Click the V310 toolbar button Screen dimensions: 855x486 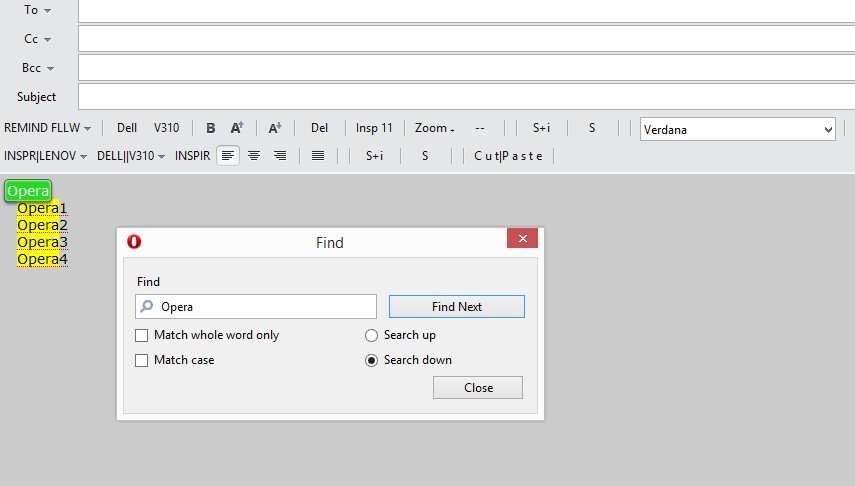click(x=166, y=128)
